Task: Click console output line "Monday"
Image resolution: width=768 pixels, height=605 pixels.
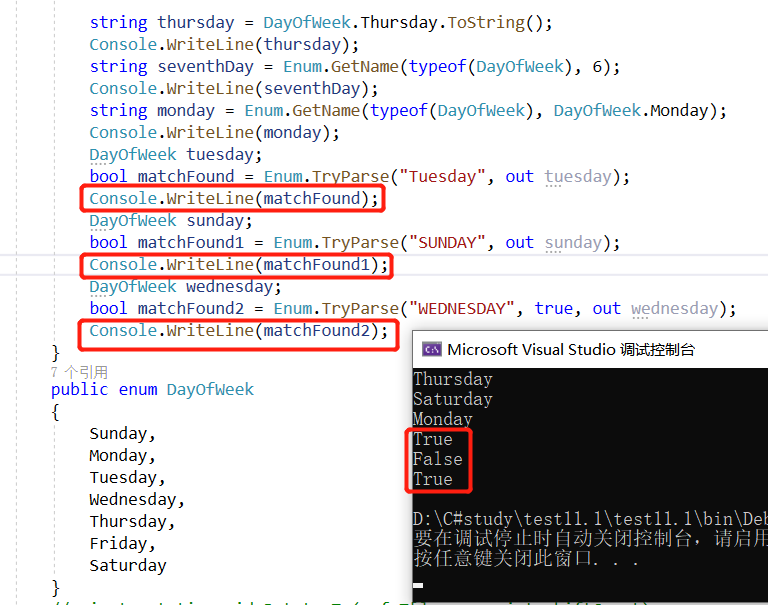Action: [x=442, y=419]
